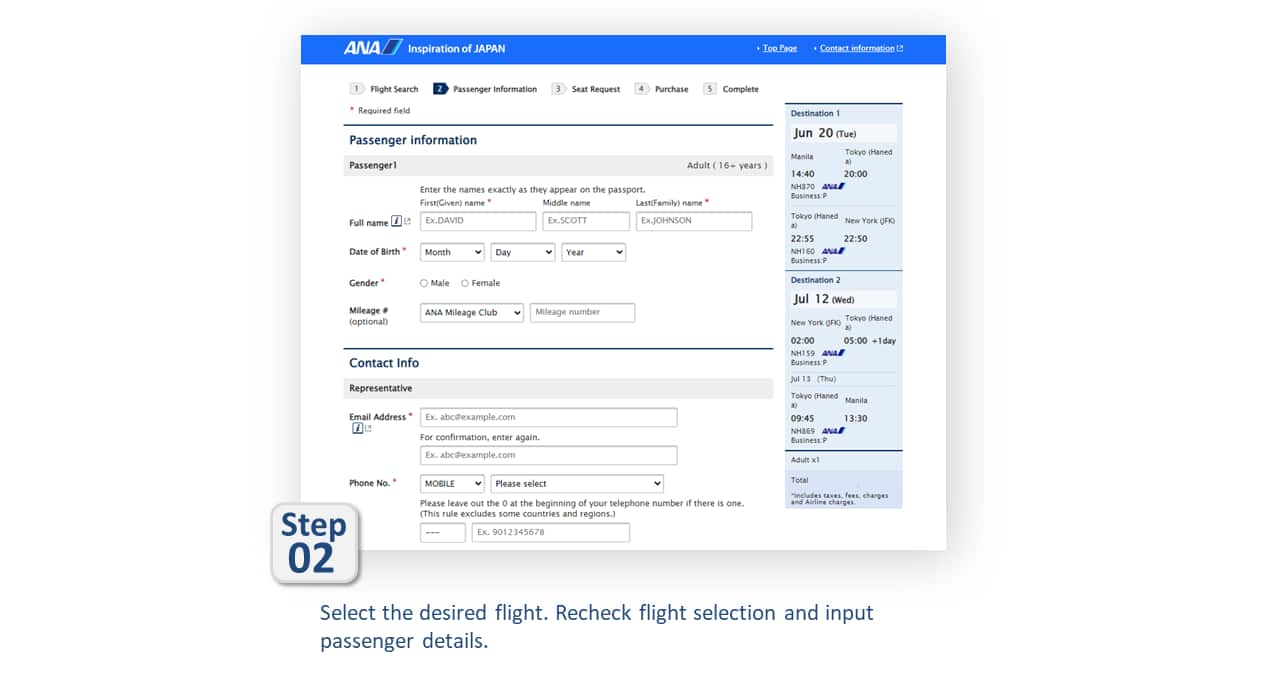Select the Female gender radio button
This screenshot has width=1263, height=700.
[464, 283]
